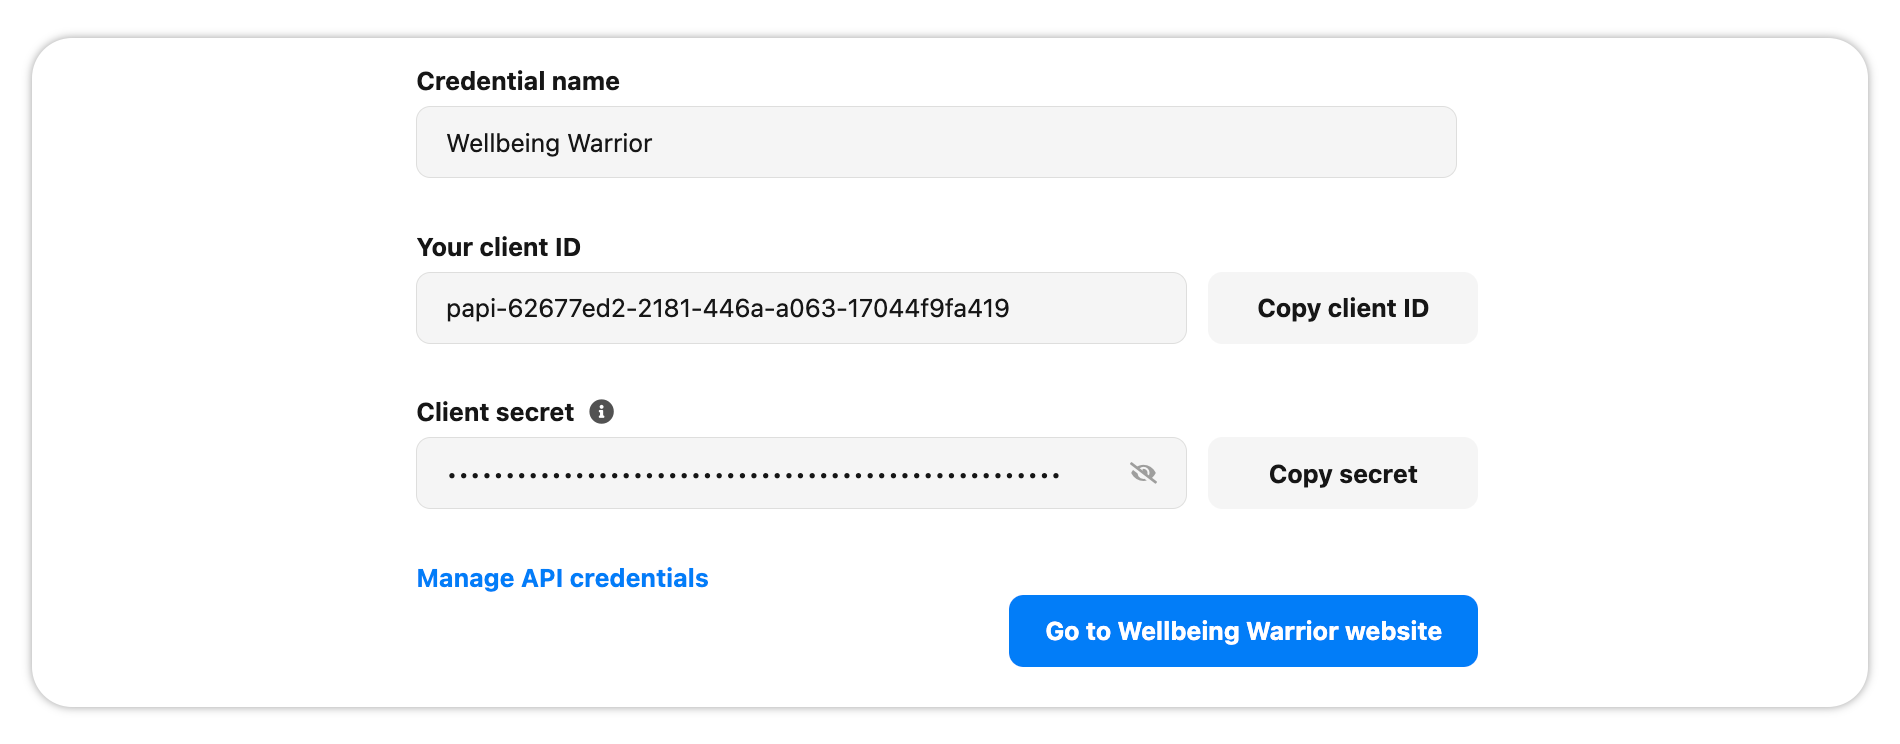Screen dimensions: 1900x744
Task: Reveal the hidden client secret with eye icon
Action: [1143, 473]
